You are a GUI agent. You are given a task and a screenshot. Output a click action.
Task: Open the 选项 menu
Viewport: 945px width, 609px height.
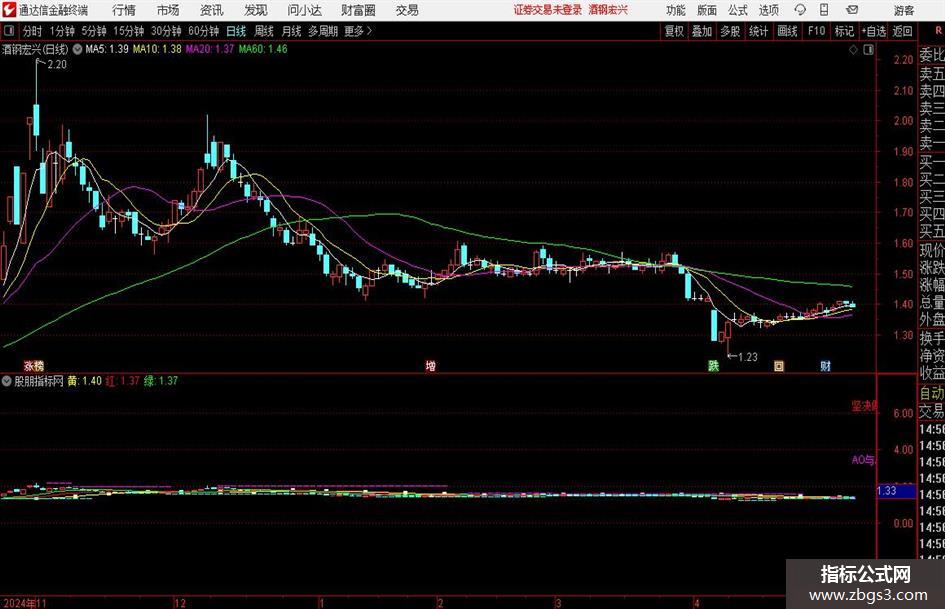click(x=768, y=10)
